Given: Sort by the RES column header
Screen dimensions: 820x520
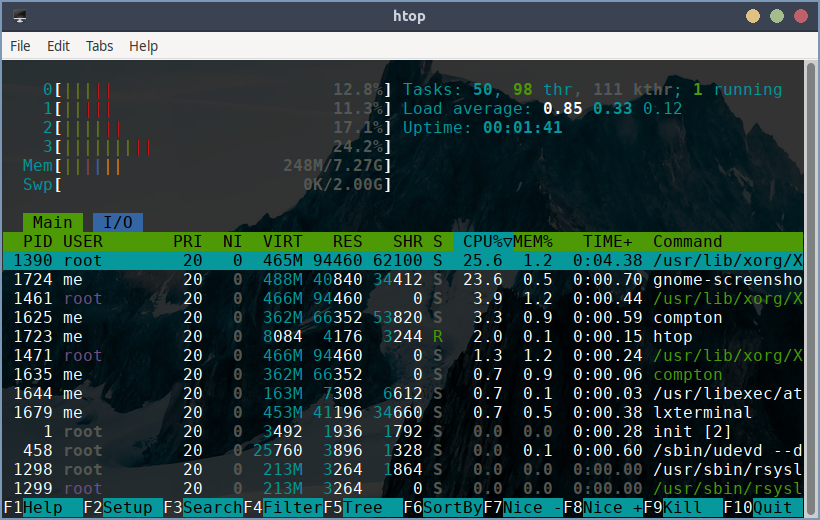Looking at the screenshot, I should coord(347,242).
